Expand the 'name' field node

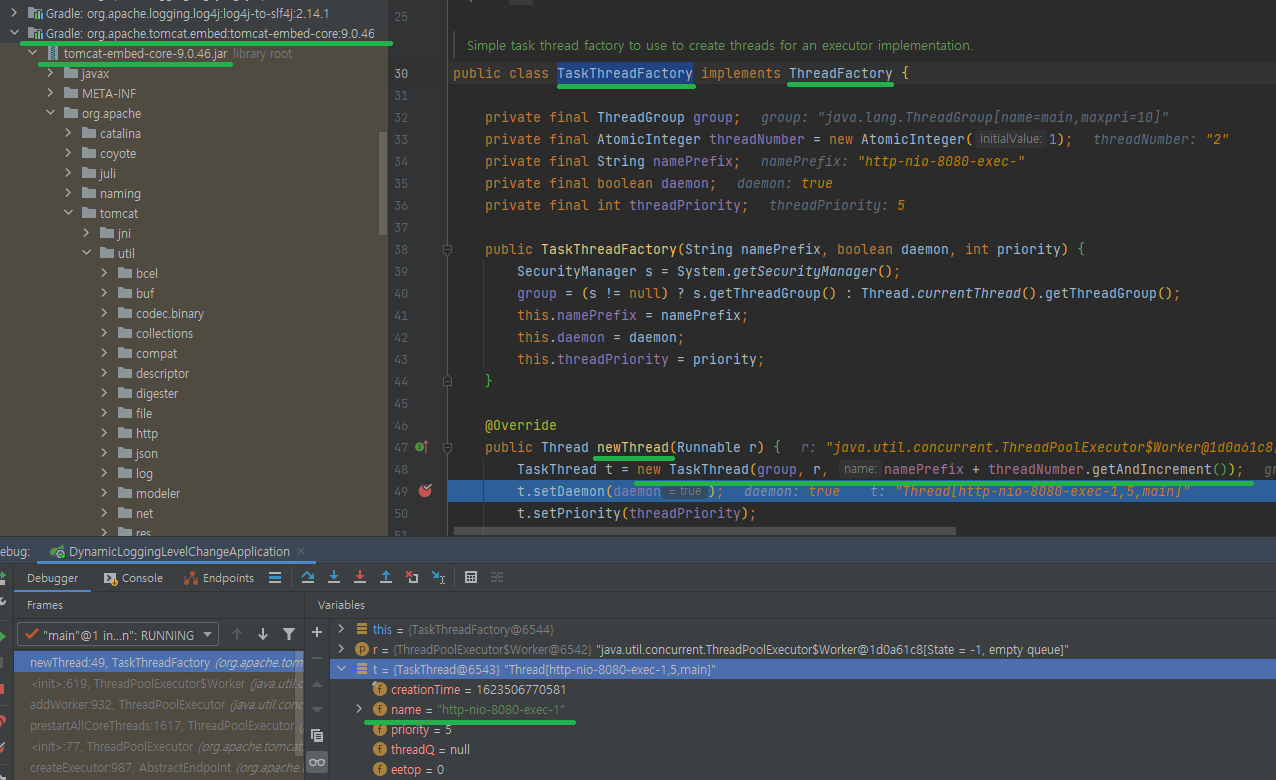(x=360, y=709)
